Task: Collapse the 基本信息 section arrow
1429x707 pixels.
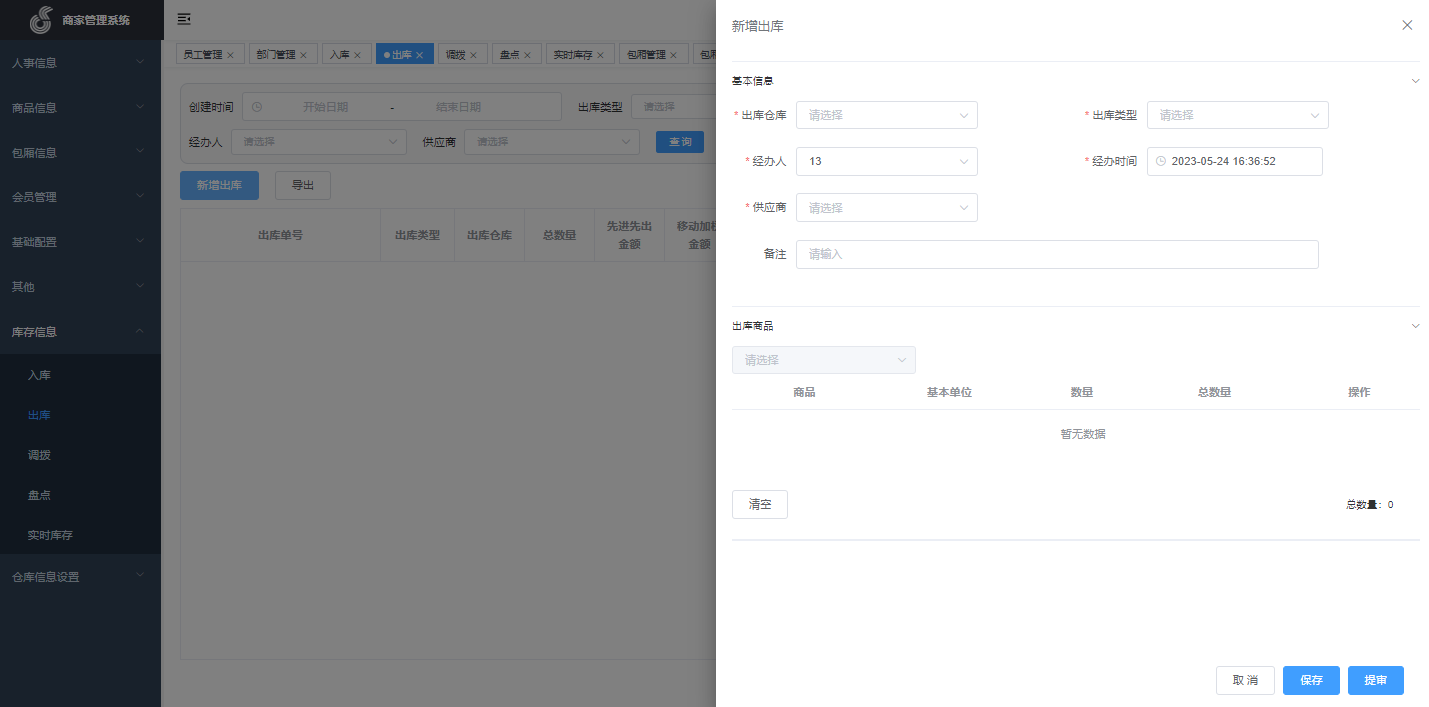Action: point(1415,81)
